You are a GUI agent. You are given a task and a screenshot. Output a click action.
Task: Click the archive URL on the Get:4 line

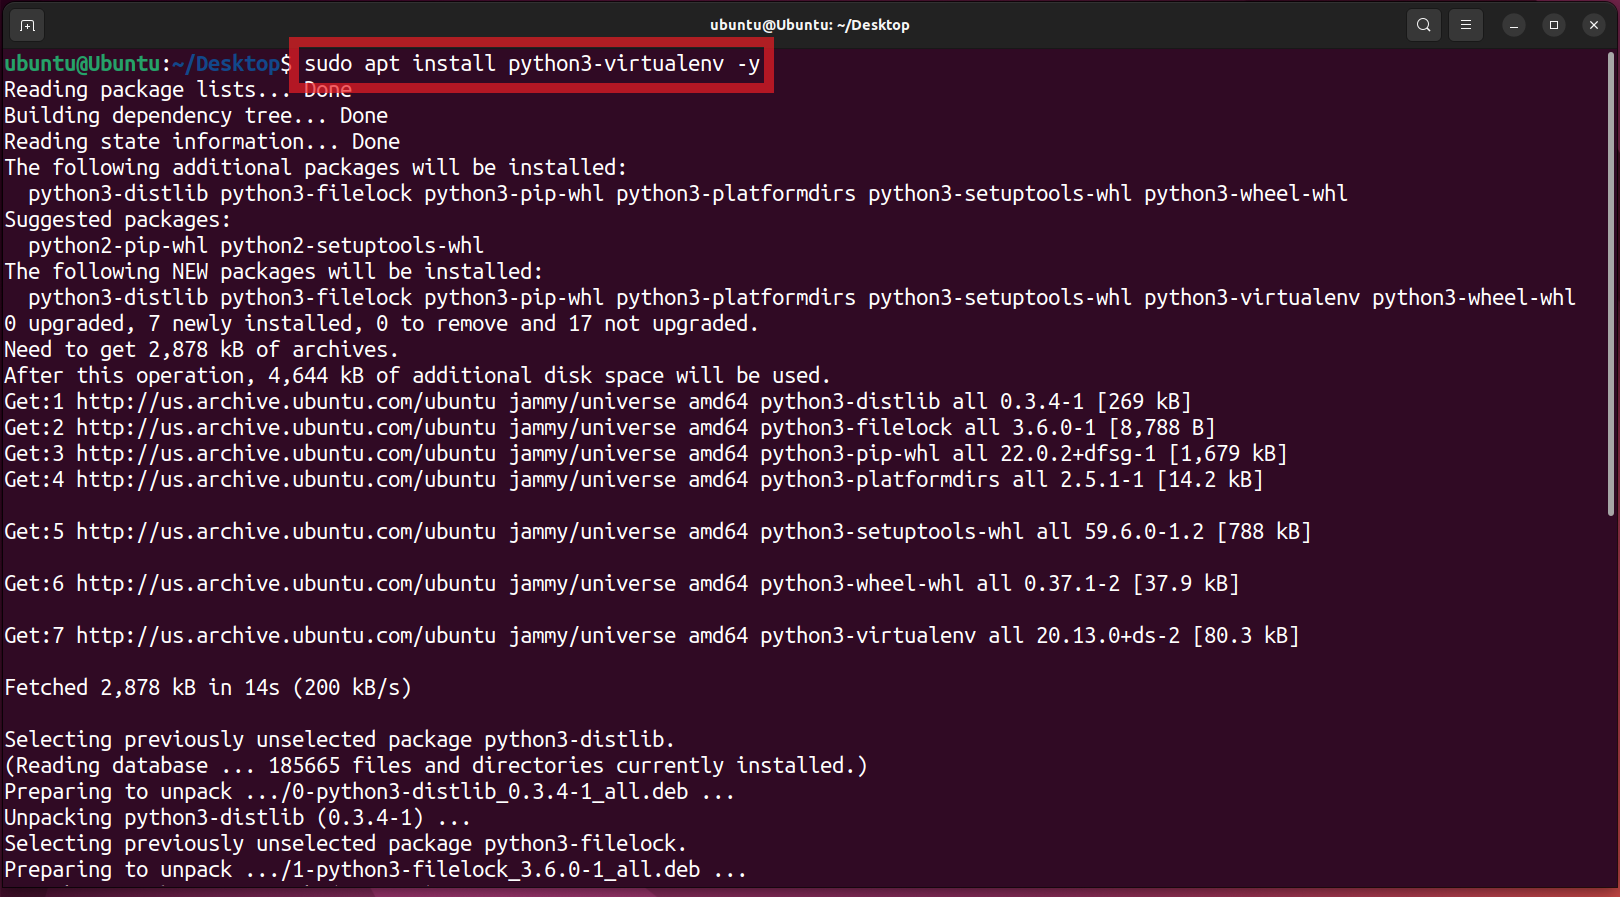click(285, 480)
